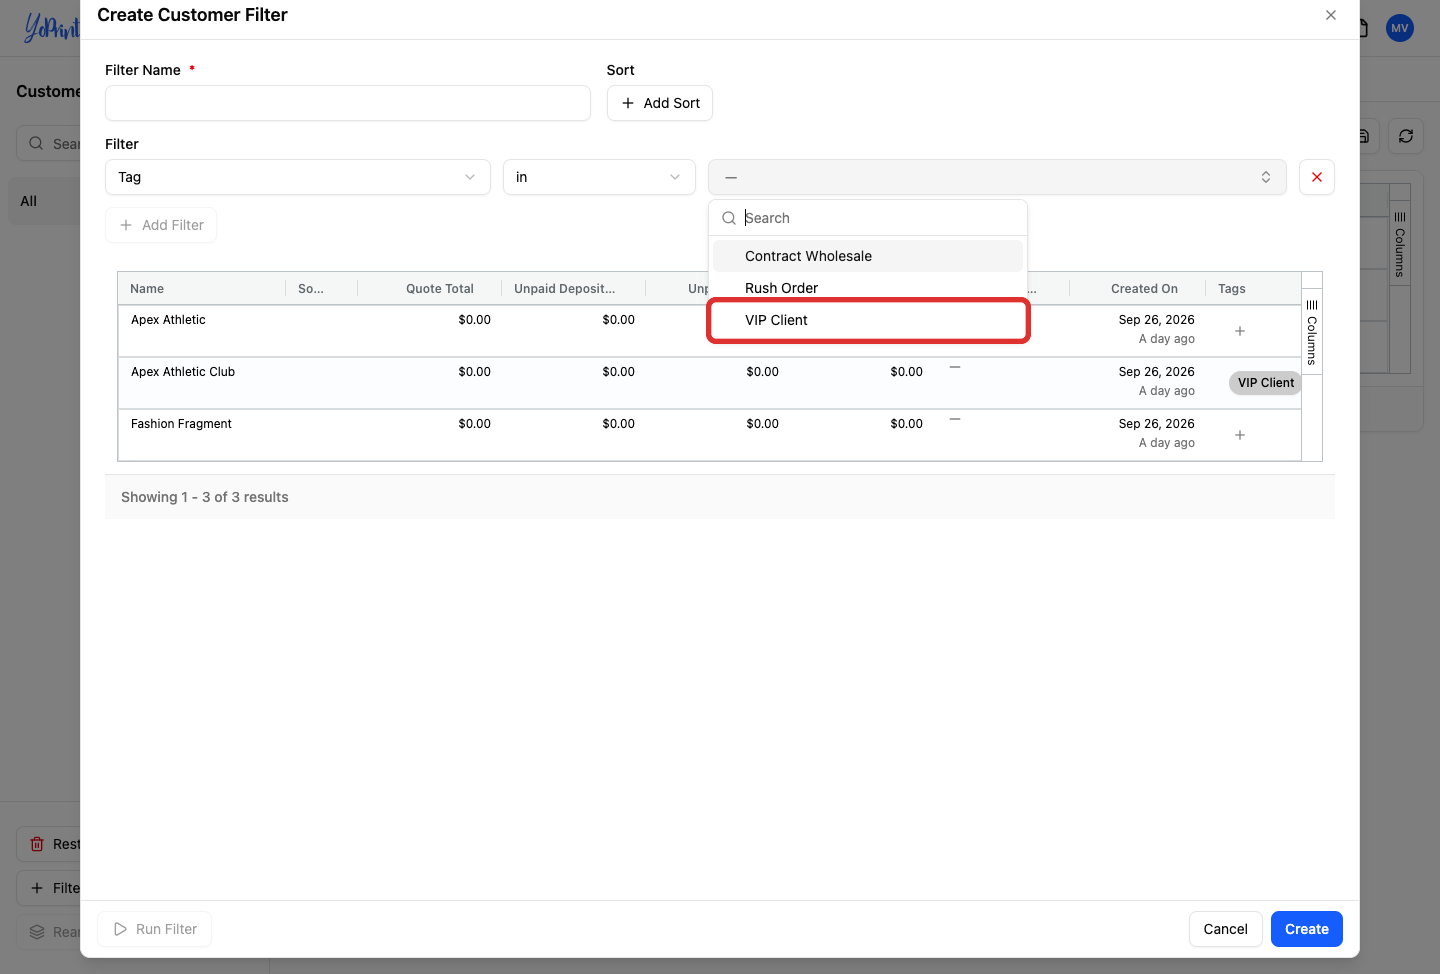Click the search magnifier icon in dropdown
The image size is (1440, 974).
[x=729, y=218]
